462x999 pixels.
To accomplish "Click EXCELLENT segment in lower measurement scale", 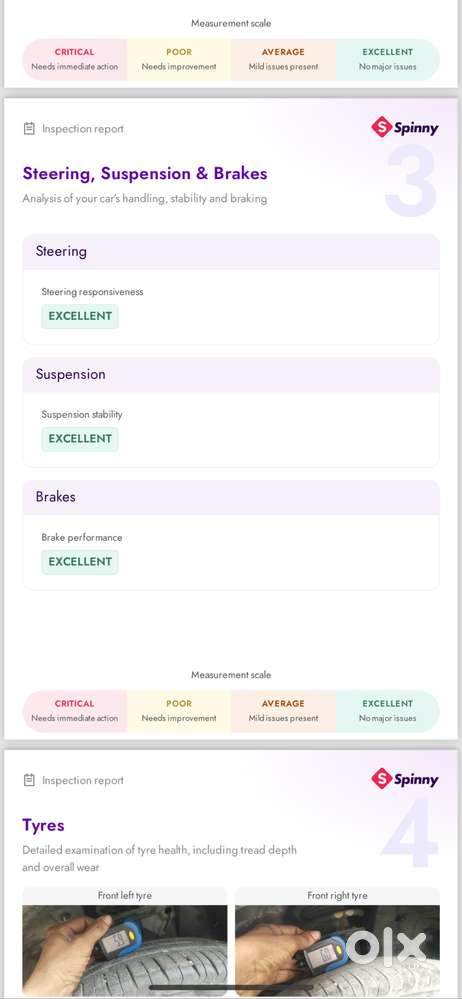I will click(x=387, y=711).
